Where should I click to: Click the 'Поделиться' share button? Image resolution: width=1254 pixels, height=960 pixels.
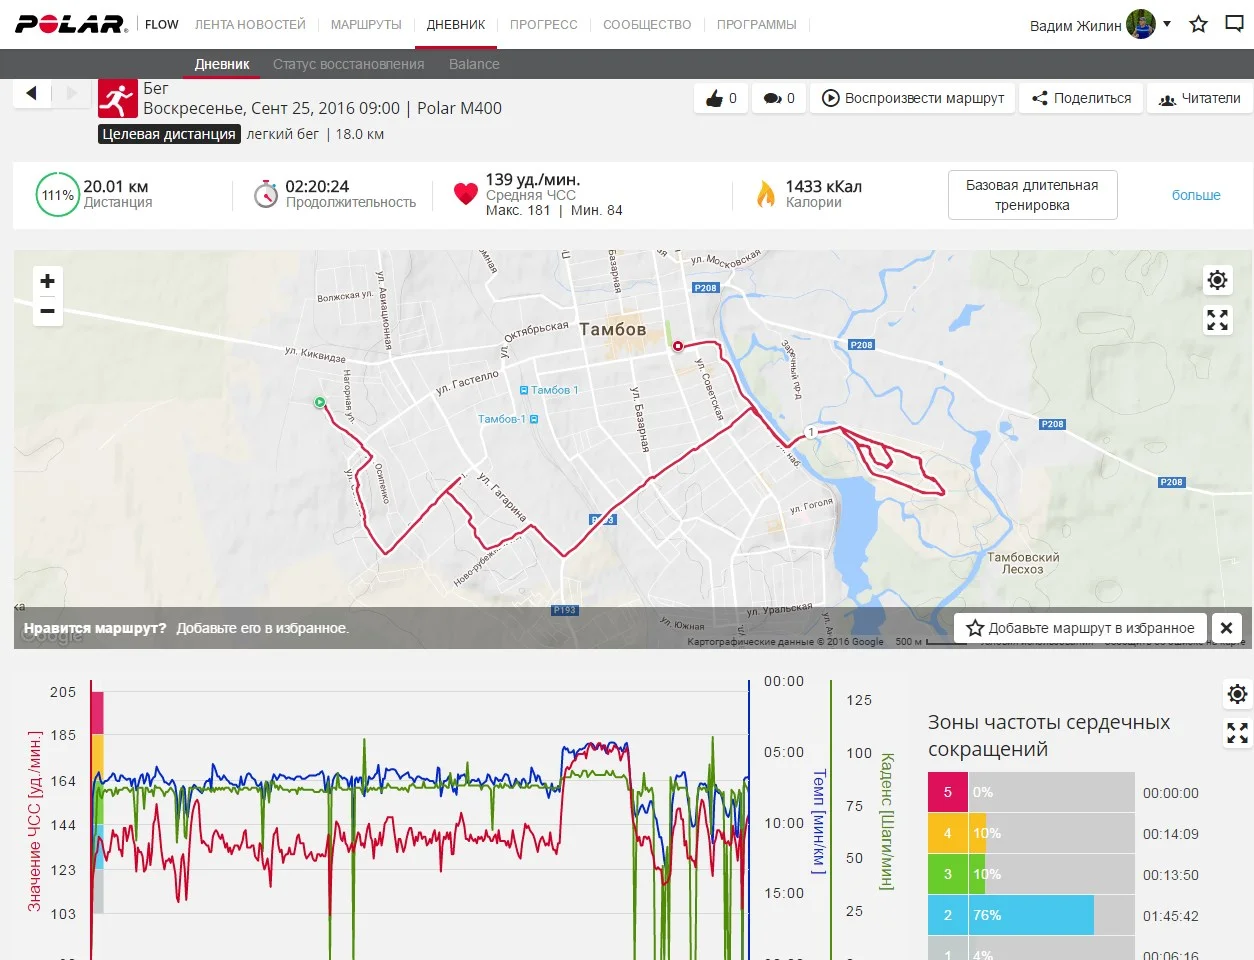point(1081,98)
